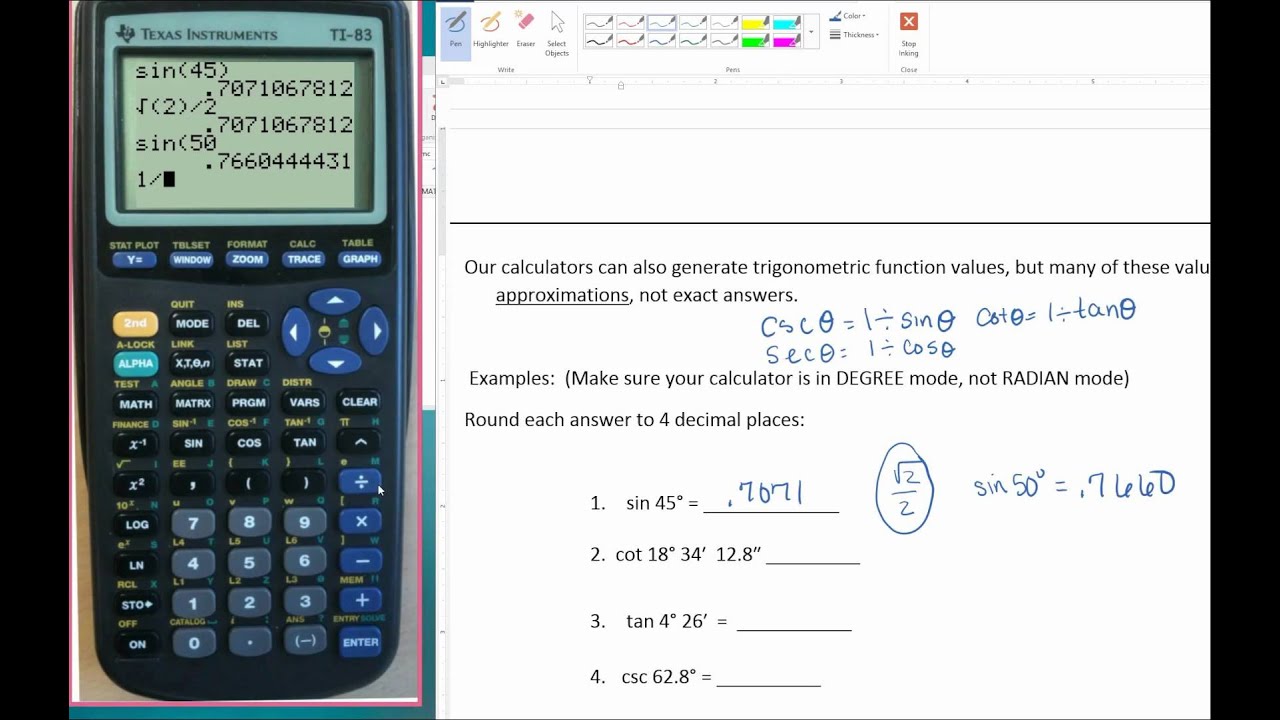Click the calculator up arrow key
This screenshot has height=720, width=1280.
(335, 300)
